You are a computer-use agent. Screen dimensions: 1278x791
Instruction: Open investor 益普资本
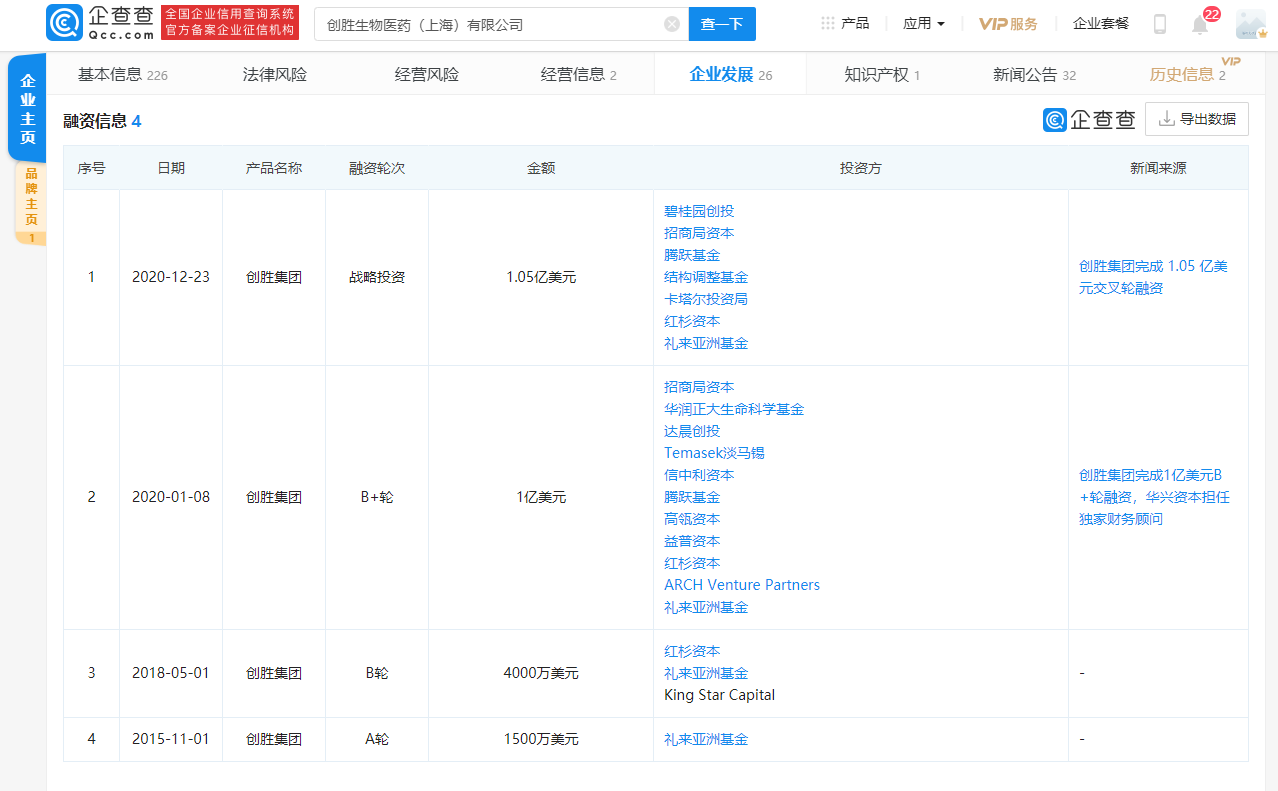click(692, 541)
